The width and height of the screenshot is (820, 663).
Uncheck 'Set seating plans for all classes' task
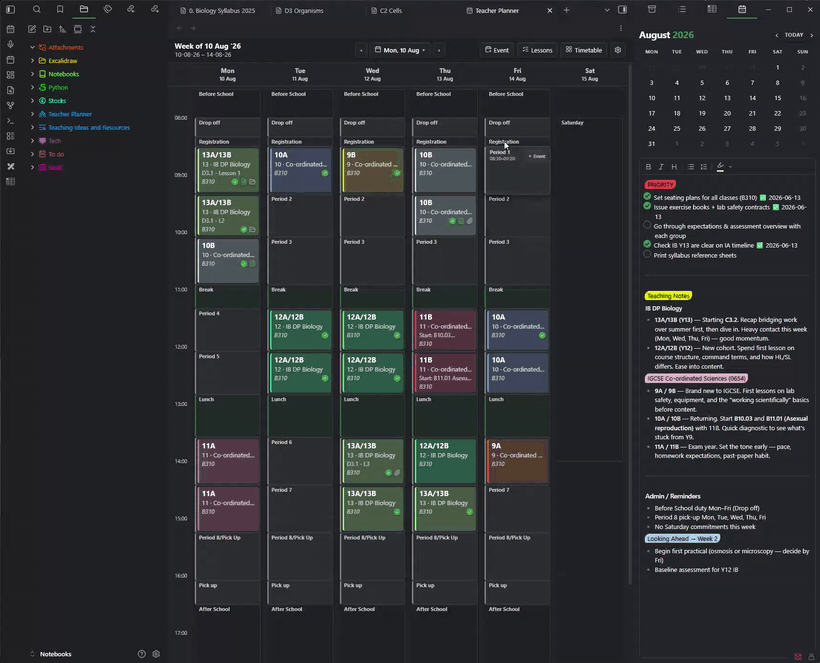coord(647,197)
